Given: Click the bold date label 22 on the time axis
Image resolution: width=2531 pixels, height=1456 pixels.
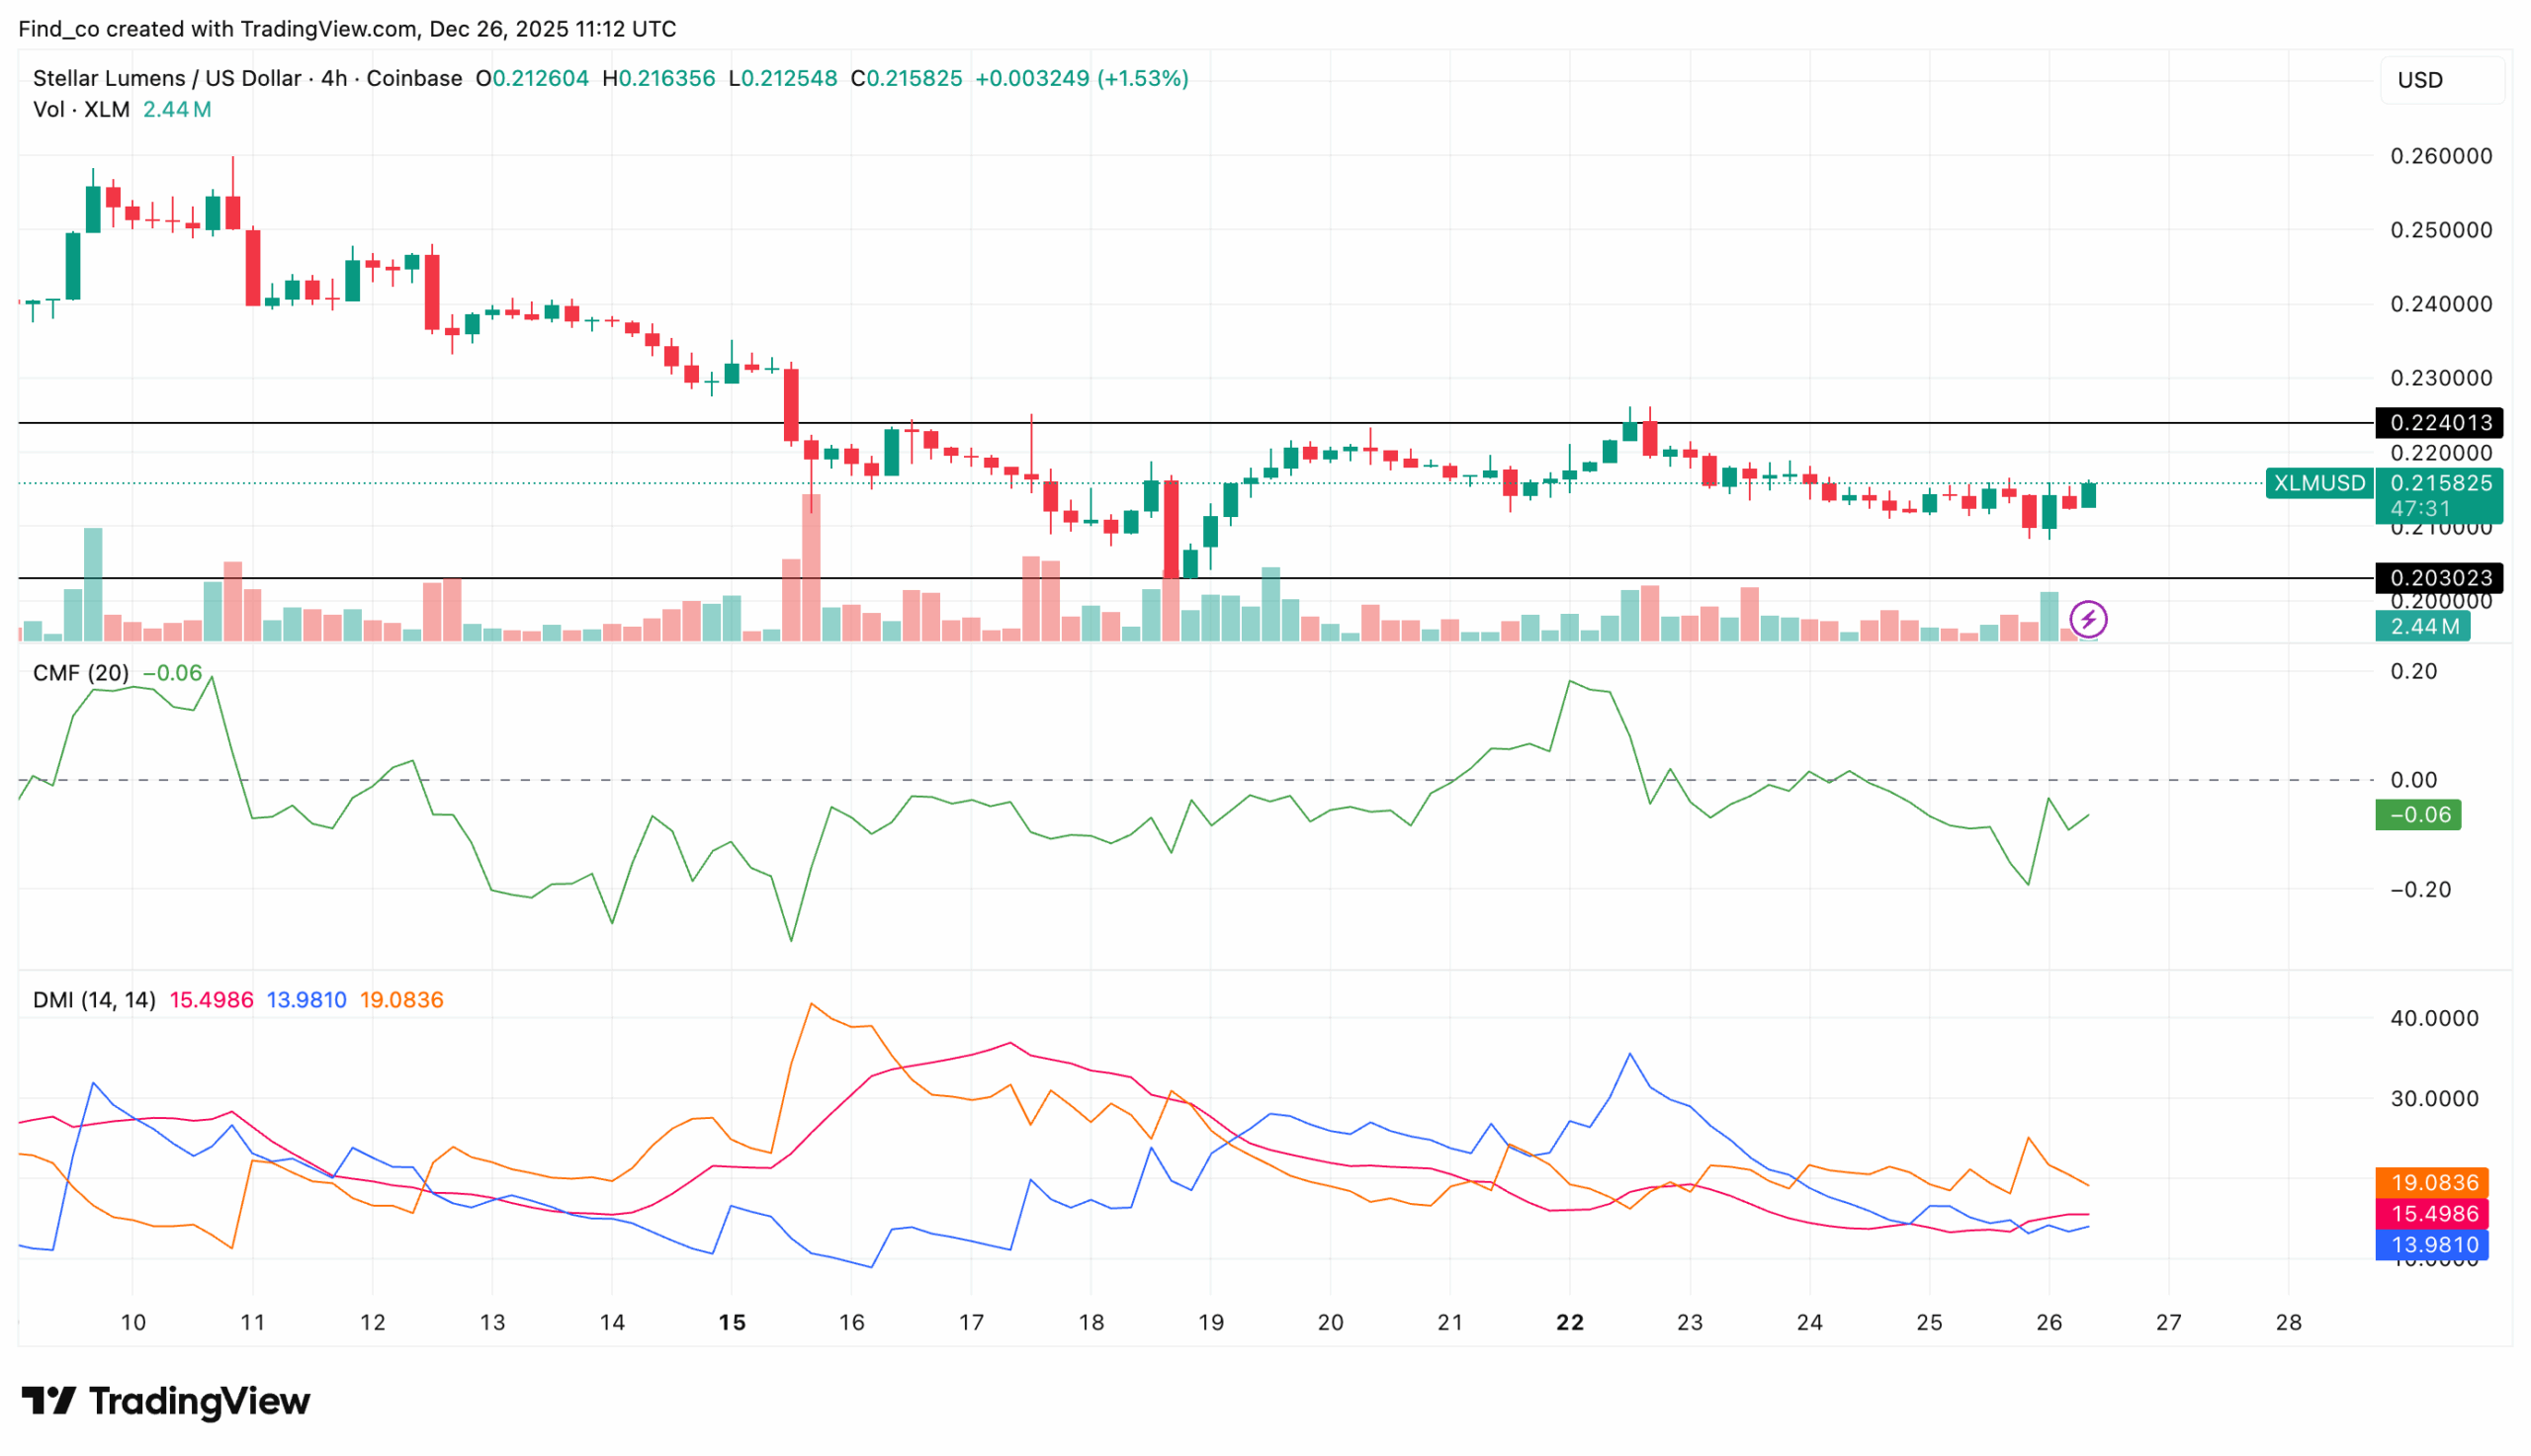Looking at the screenshot, I should coord(1570,1323).
